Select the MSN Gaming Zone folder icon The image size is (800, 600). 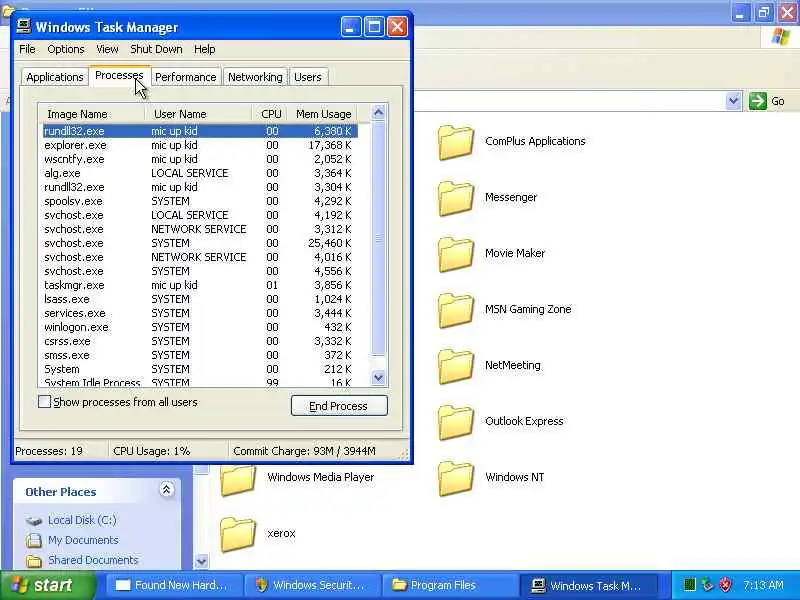(x=456, y=310)
